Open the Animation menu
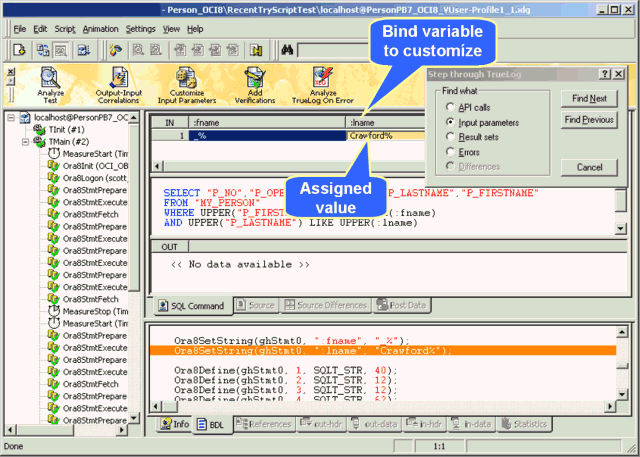 [100, 29]
